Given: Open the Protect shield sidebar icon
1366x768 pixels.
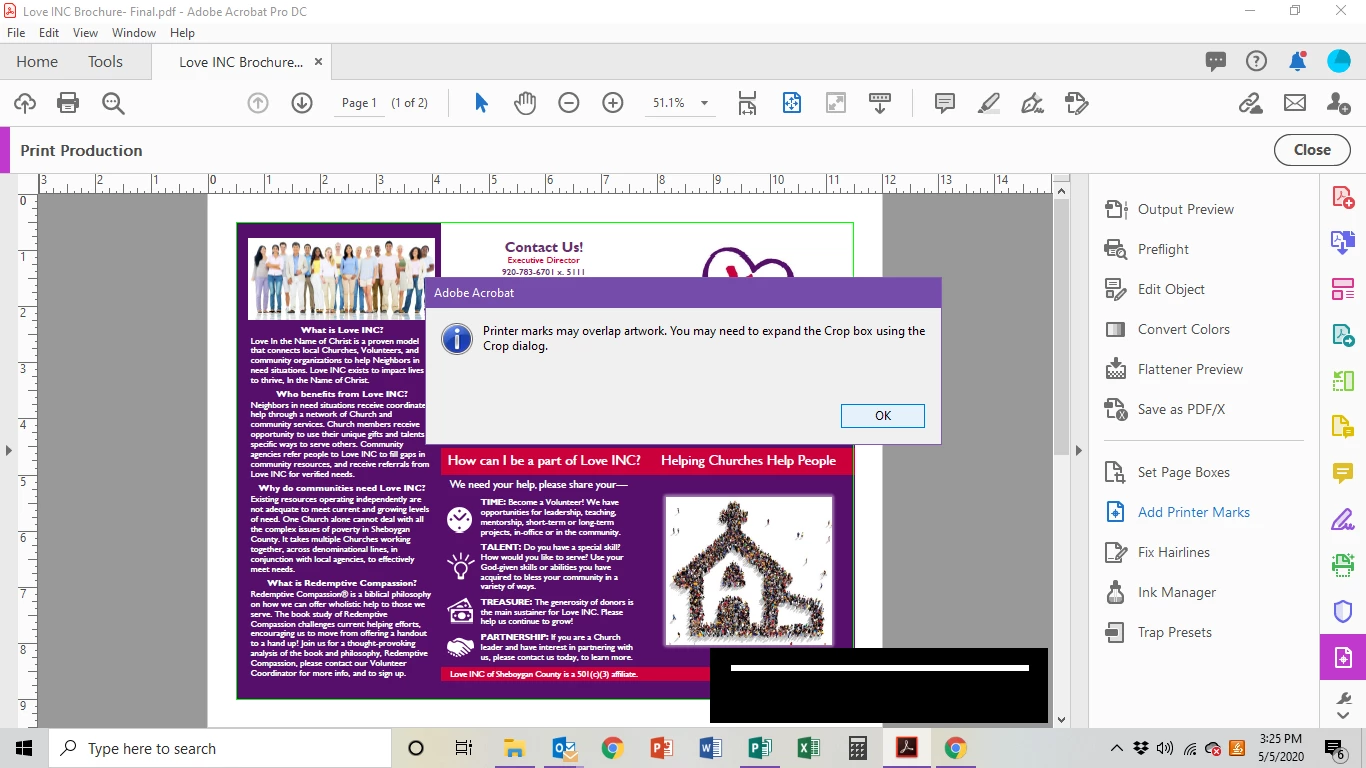Looking at the screenshot, I should [1343, 611].
